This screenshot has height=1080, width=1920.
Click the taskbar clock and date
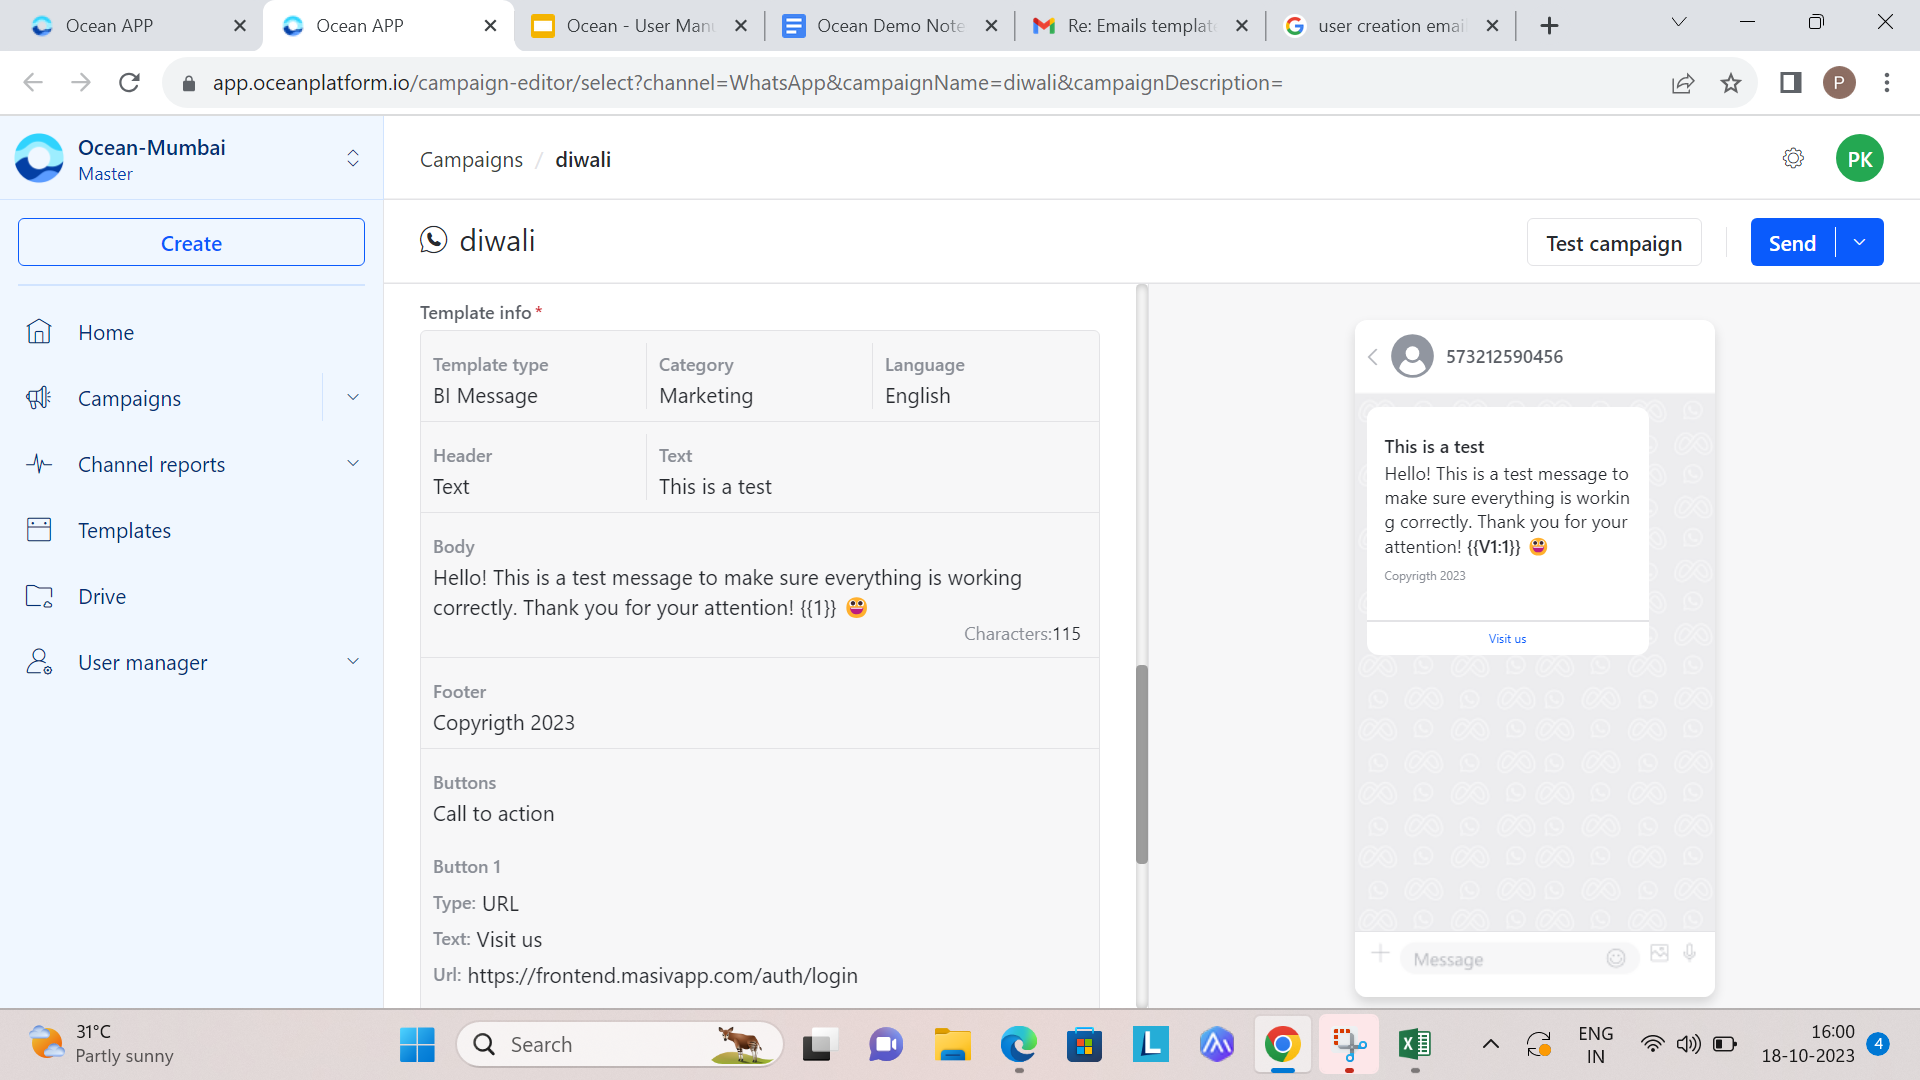point(1807,1044)
